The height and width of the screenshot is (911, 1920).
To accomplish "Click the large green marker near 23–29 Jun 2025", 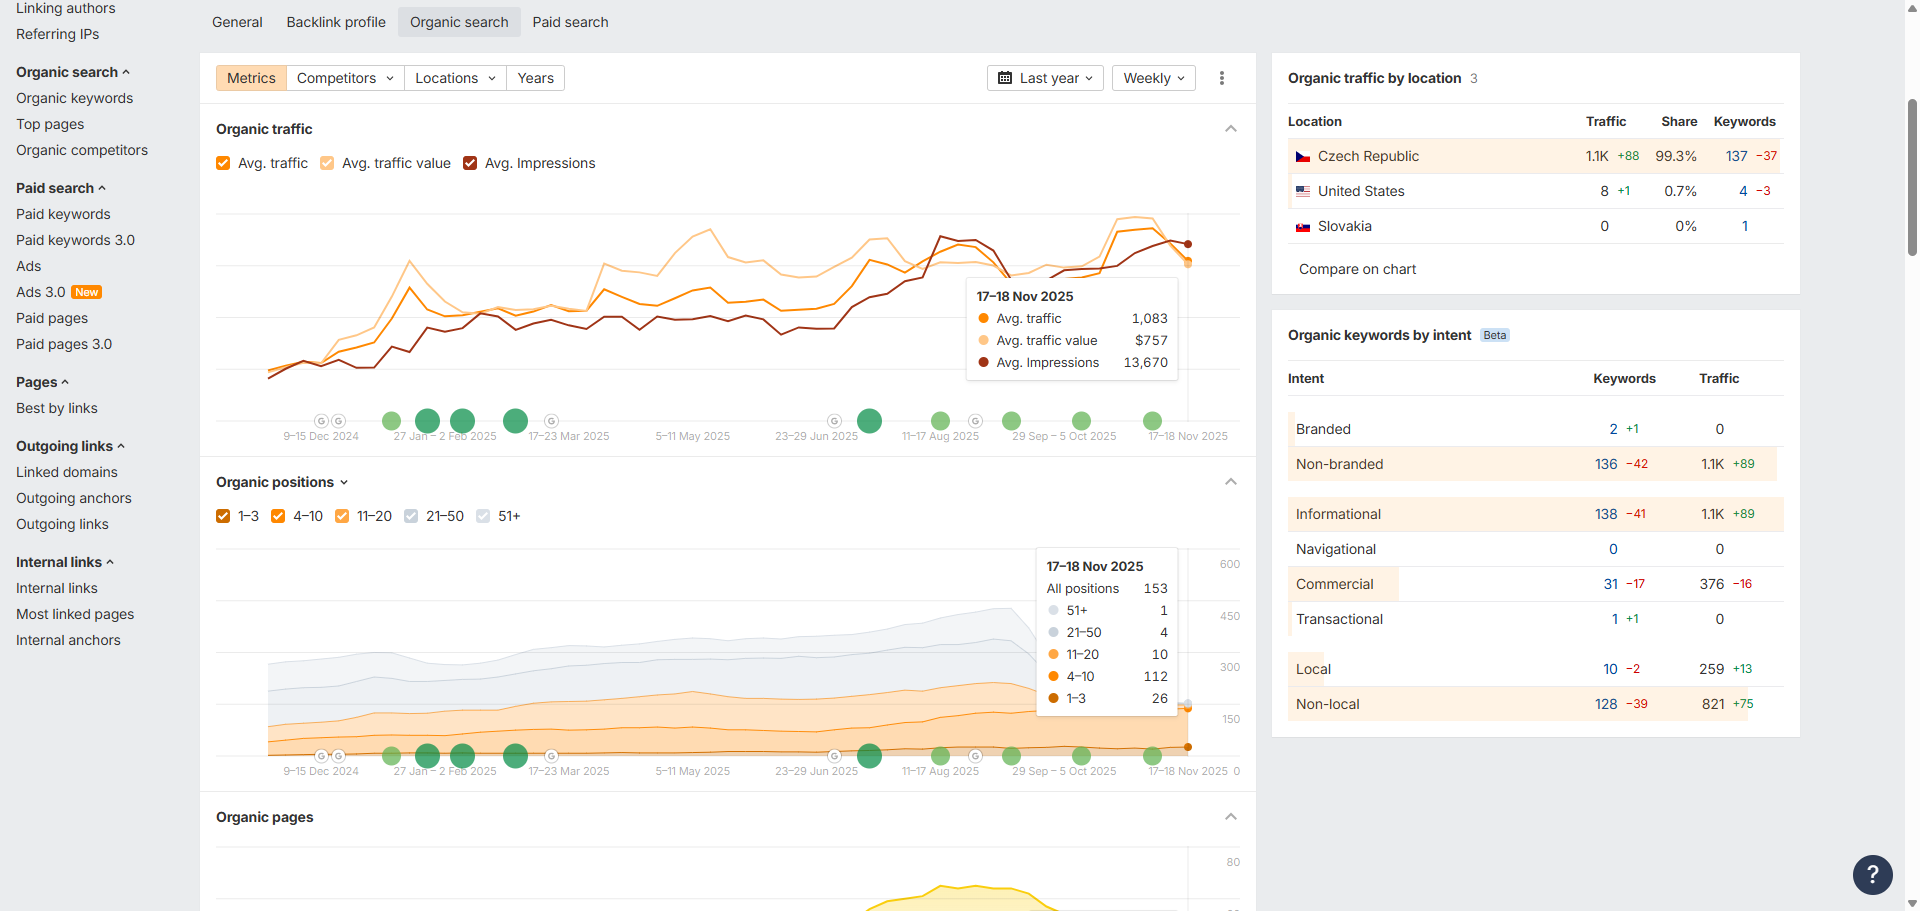I will coord(869,421).
